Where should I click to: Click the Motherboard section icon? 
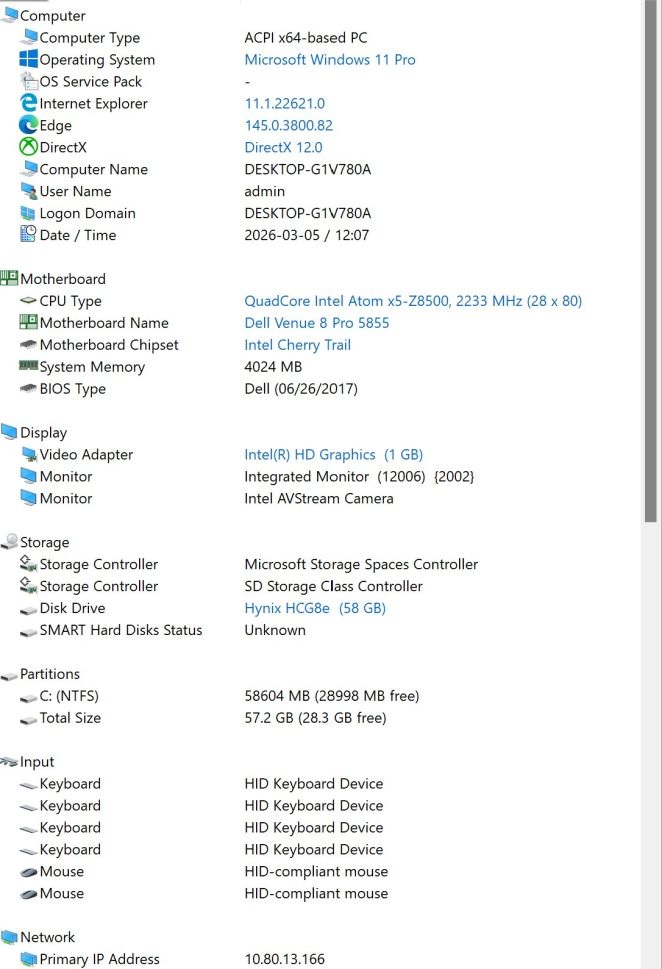[x=9, y=279]
